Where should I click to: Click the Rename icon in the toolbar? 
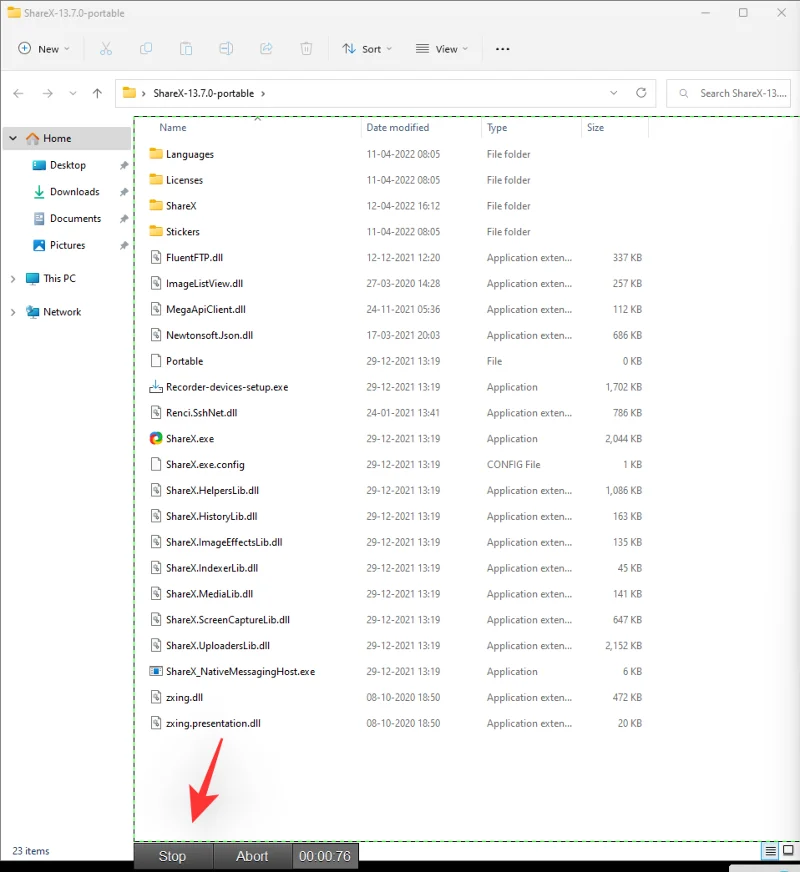(225, 48)
